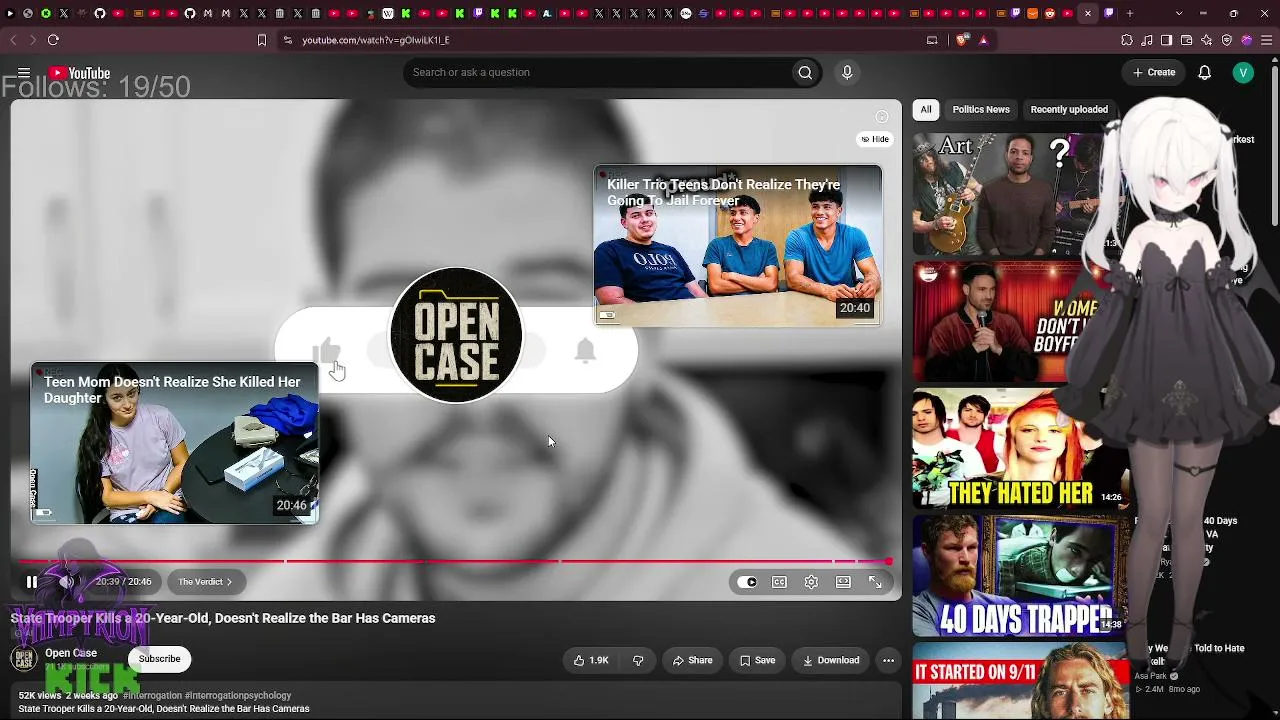Open the Brave Shields icon
The width and height of the screenshot is (1280, 720).
tap(963, 40)
